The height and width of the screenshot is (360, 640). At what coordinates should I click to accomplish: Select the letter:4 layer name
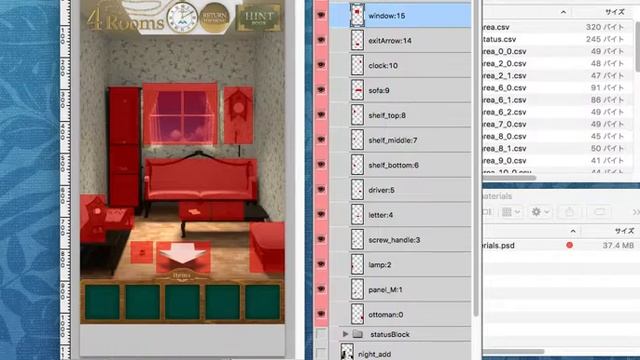click(x=380, y=215)
